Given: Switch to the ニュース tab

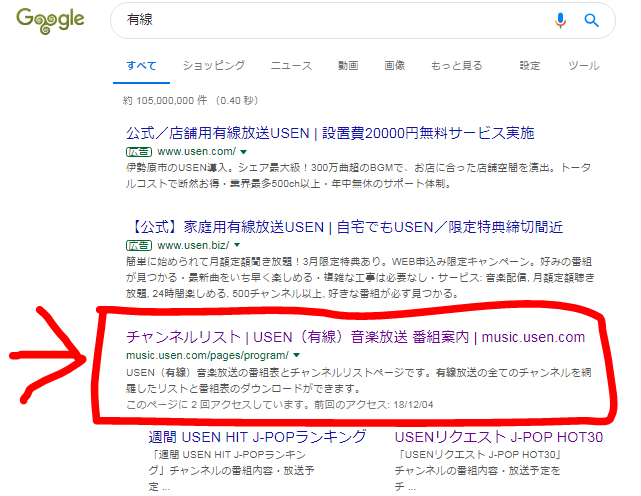Looking at the screenshot, I should (x=291, y=66).
